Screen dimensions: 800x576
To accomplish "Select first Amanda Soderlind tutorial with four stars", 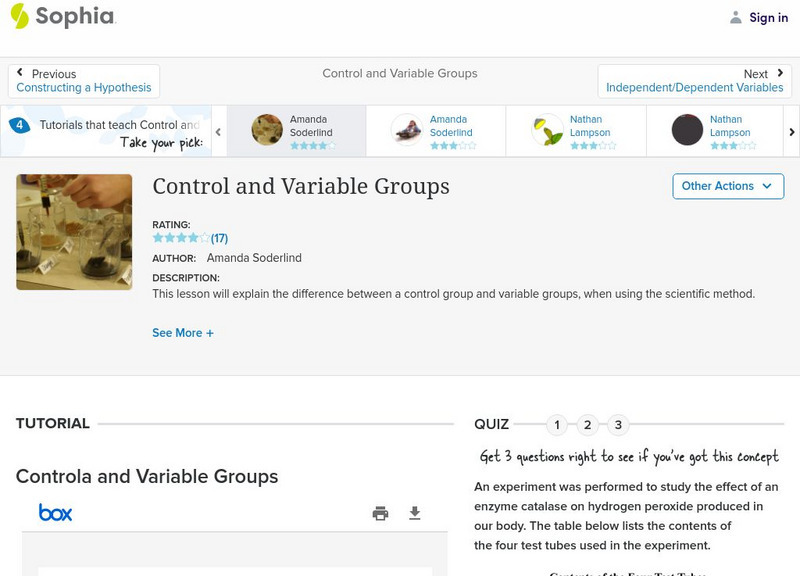I will tap(296, 131).
